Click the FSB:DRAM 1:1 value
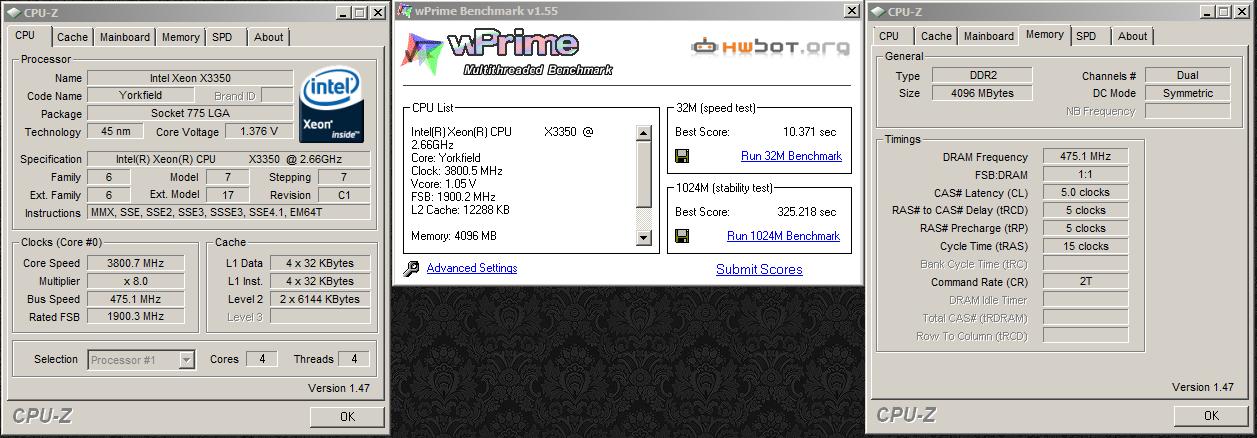The image size is (1257, 438). (1086, 174)
